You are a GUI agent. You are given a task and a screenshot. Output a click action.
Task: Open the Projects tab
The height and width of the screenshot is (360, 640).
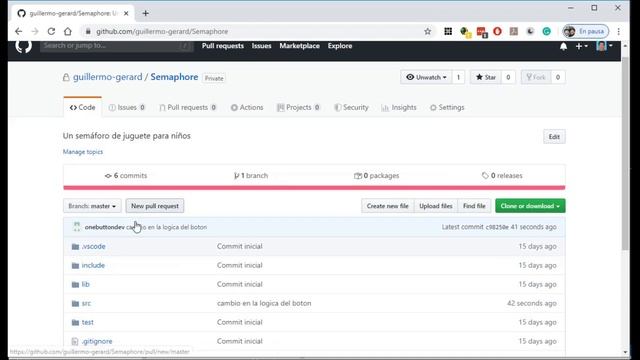298,107
